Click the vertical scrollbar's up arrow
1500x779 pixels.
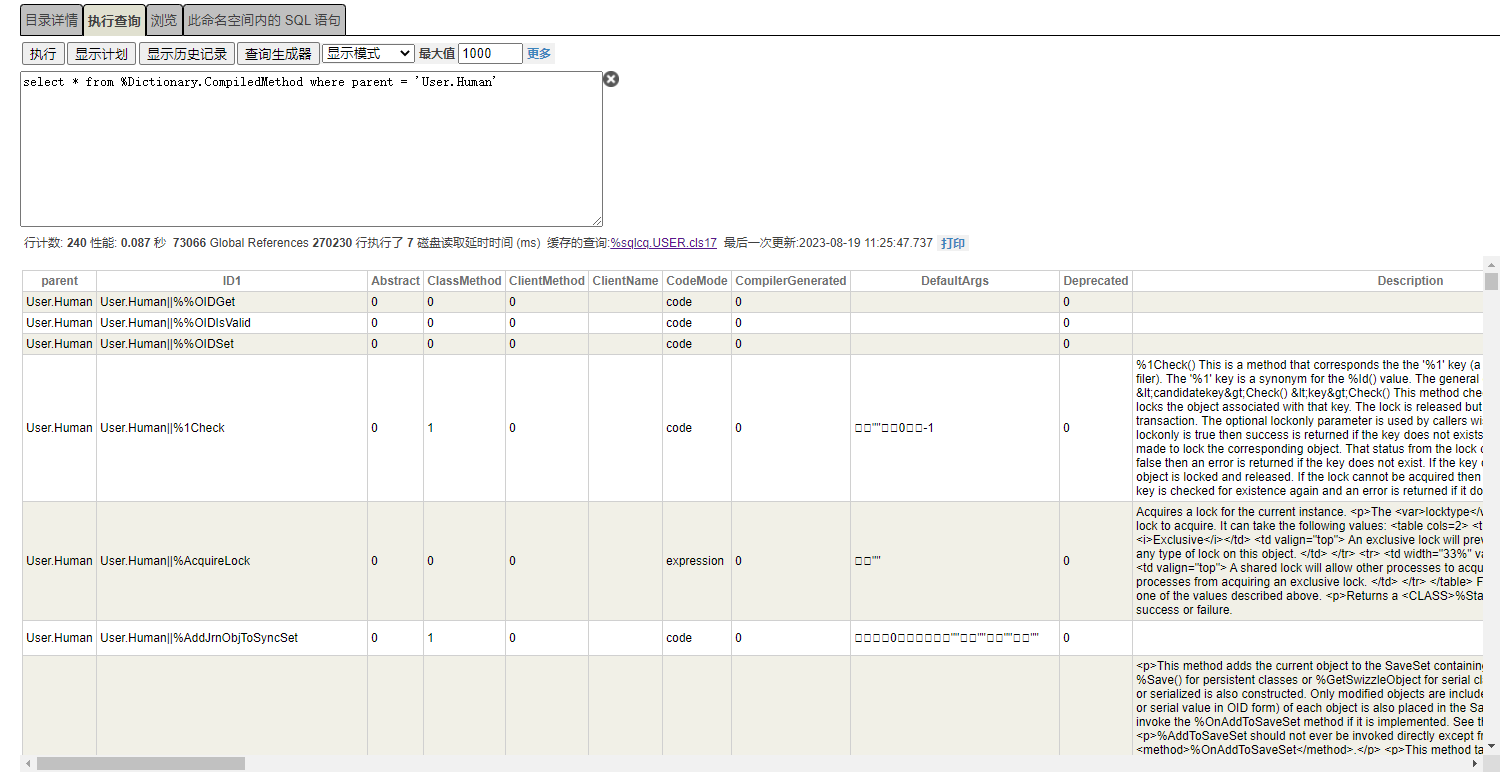pos(1492,263)
